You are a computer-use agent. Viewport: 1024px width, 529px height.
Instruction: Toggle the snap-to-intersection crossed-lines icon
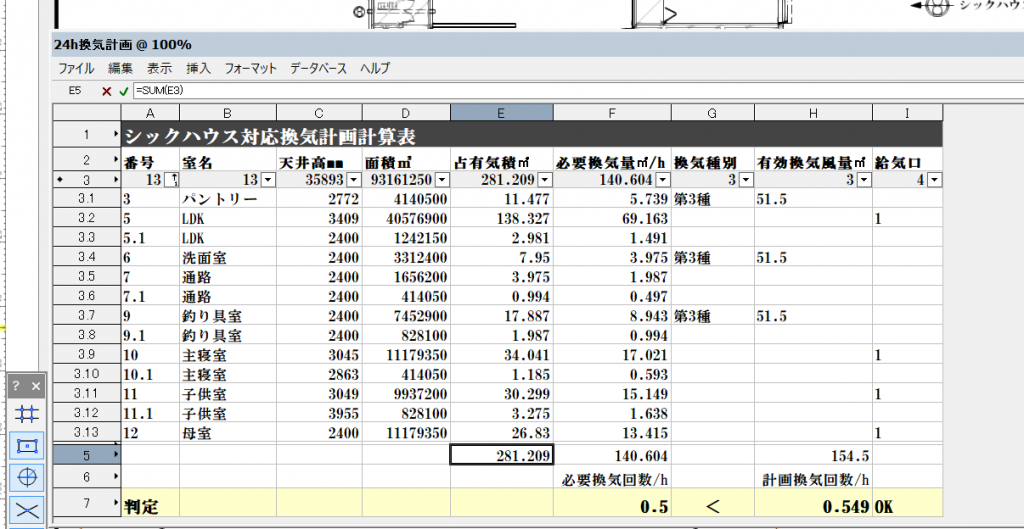point(27,508)
